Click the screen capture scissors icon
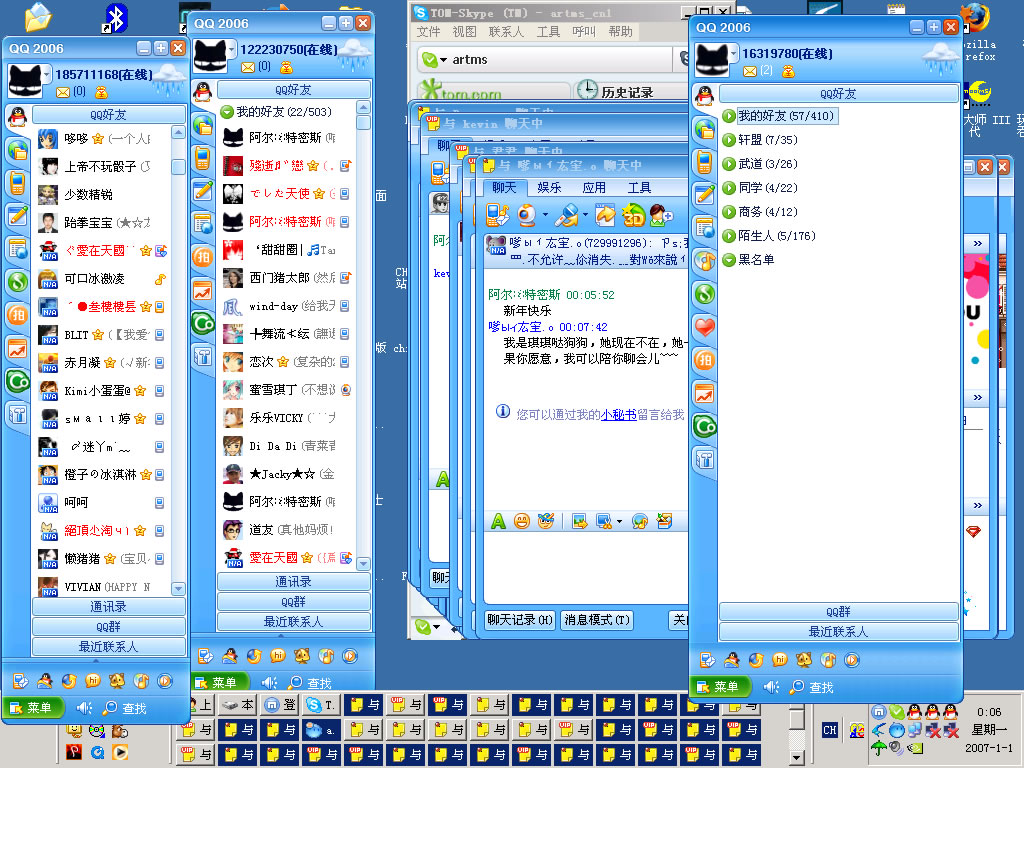Image resolution: width=1024 pixels, height=857 pixels. click(604, 521)
